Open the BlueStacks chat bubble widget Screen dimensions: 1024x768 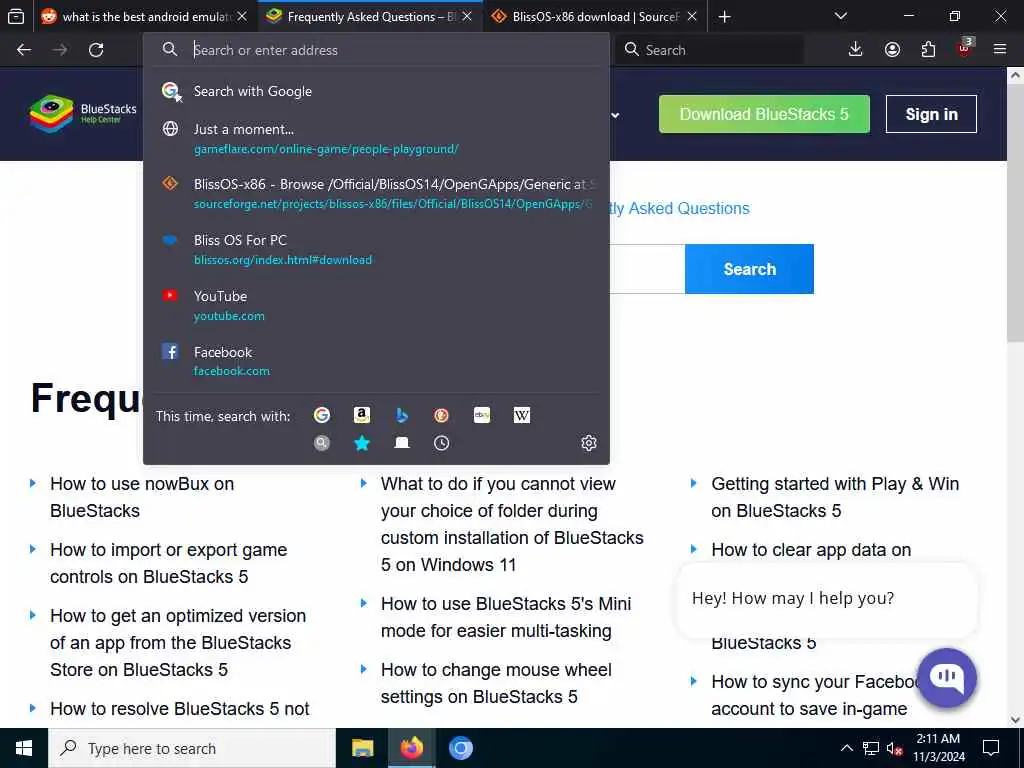947,677
